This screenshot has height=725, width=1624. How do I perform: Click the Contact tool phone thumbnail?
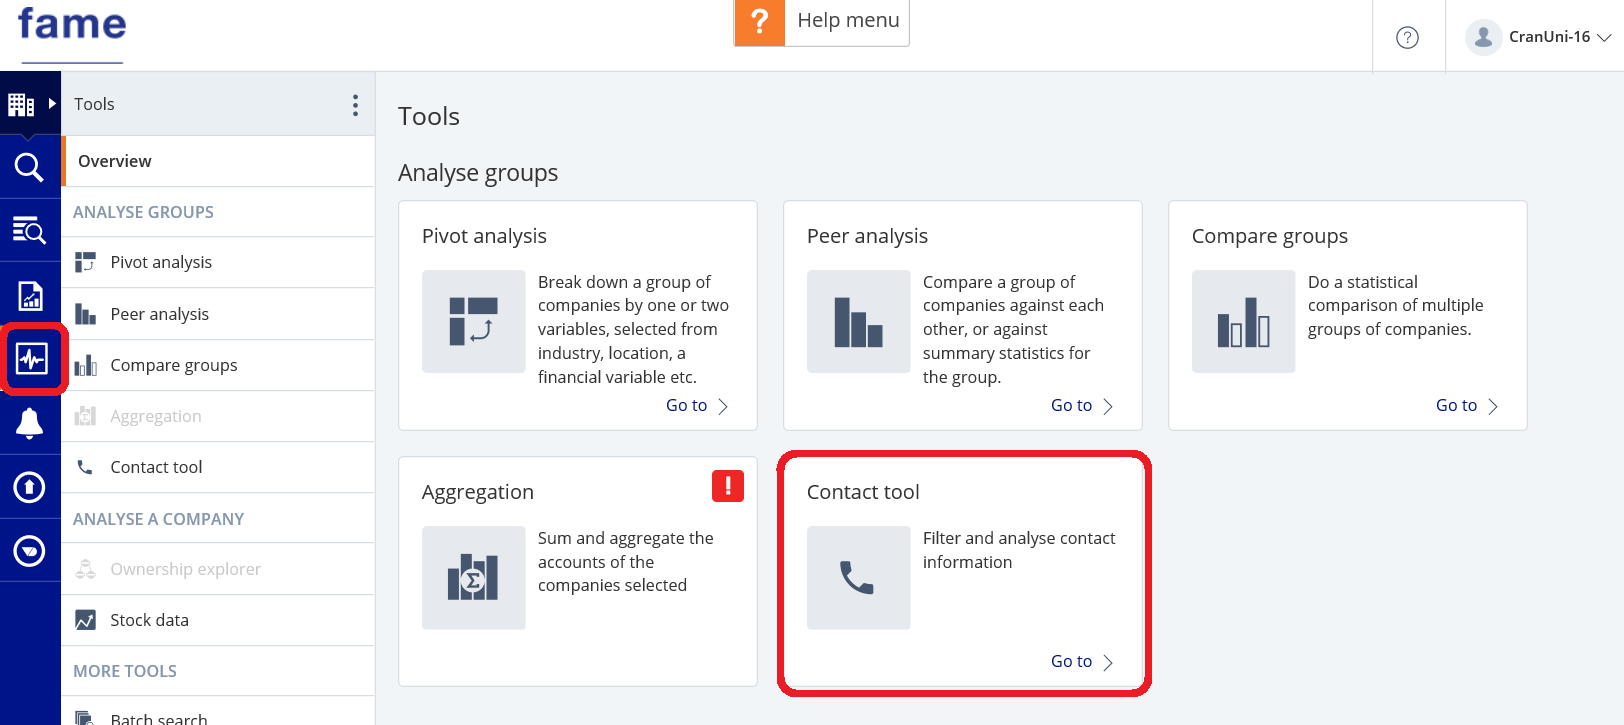(x=858, y=577)
